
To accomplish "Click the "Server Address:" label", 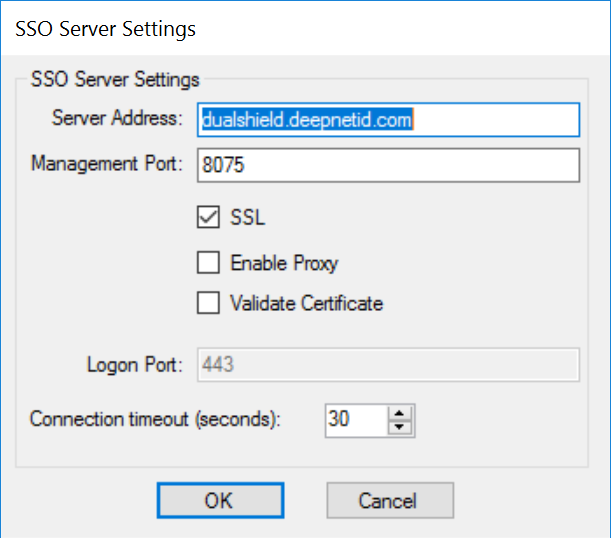I will coord(117,118).
